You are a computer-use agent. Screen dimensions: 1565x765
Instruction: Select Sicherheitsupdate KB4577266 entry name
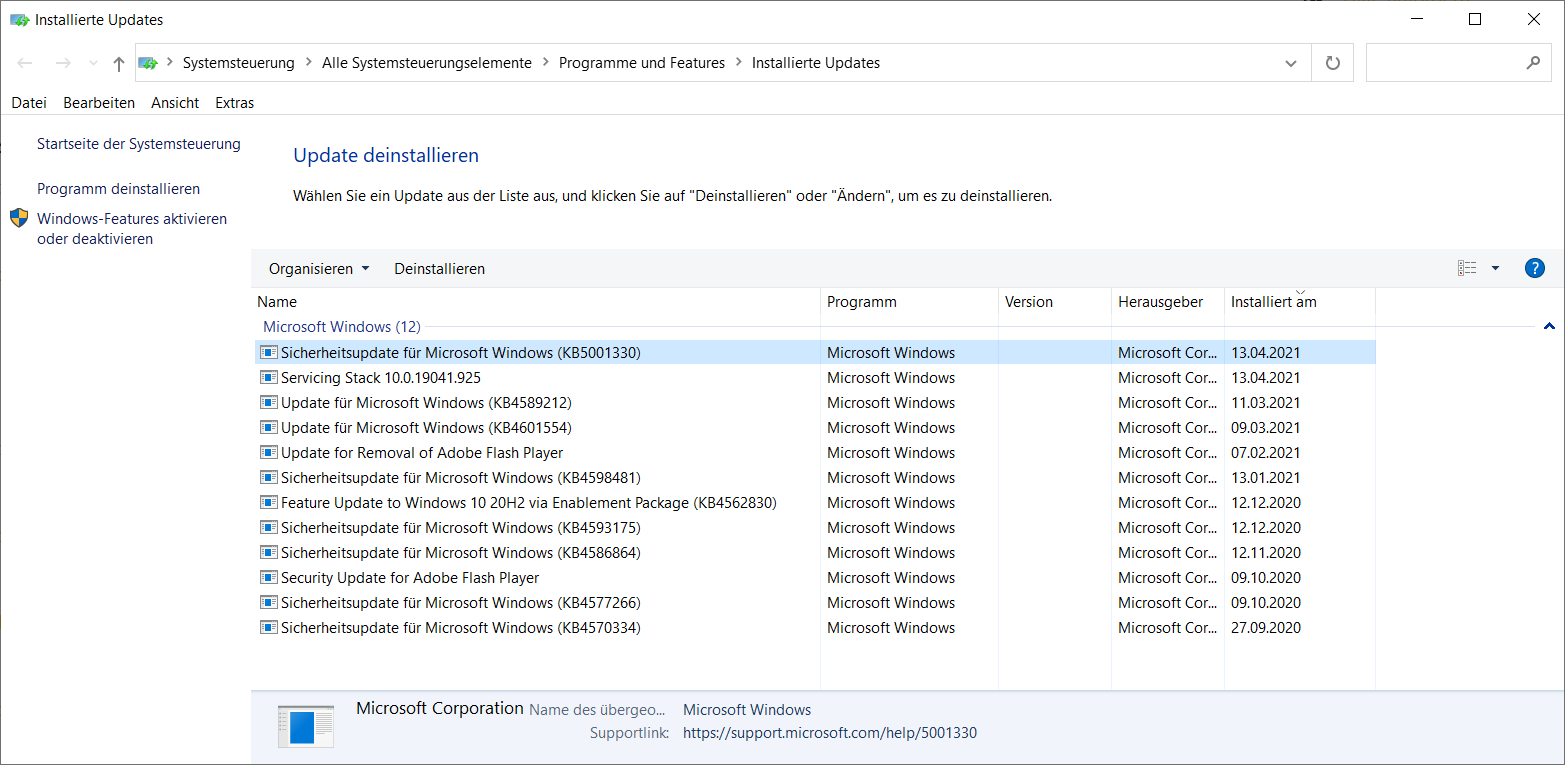[461, 603]
